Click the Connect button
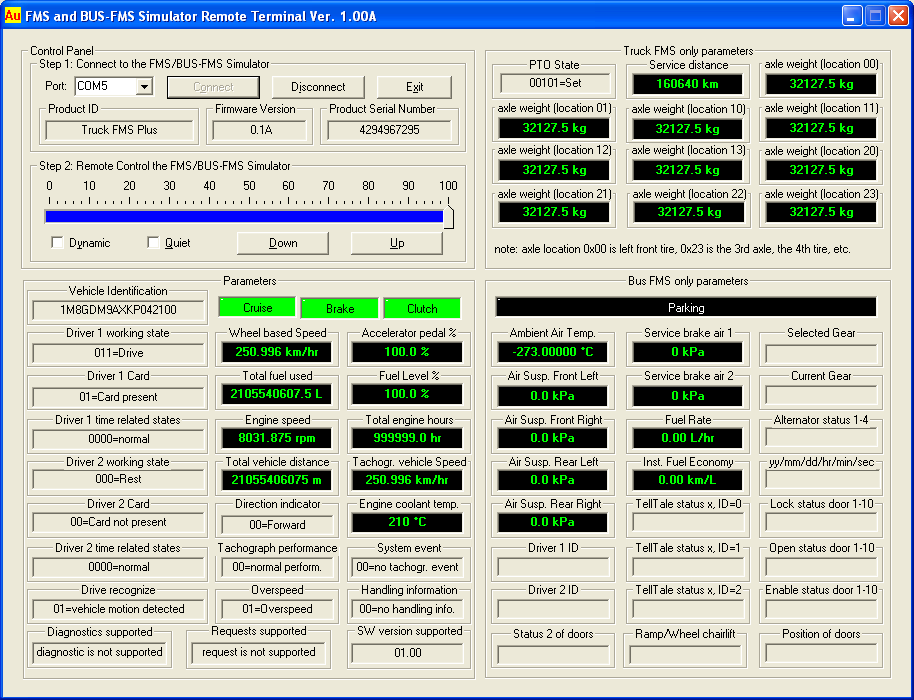The image size is (914, 700). [x=213, y=87]
